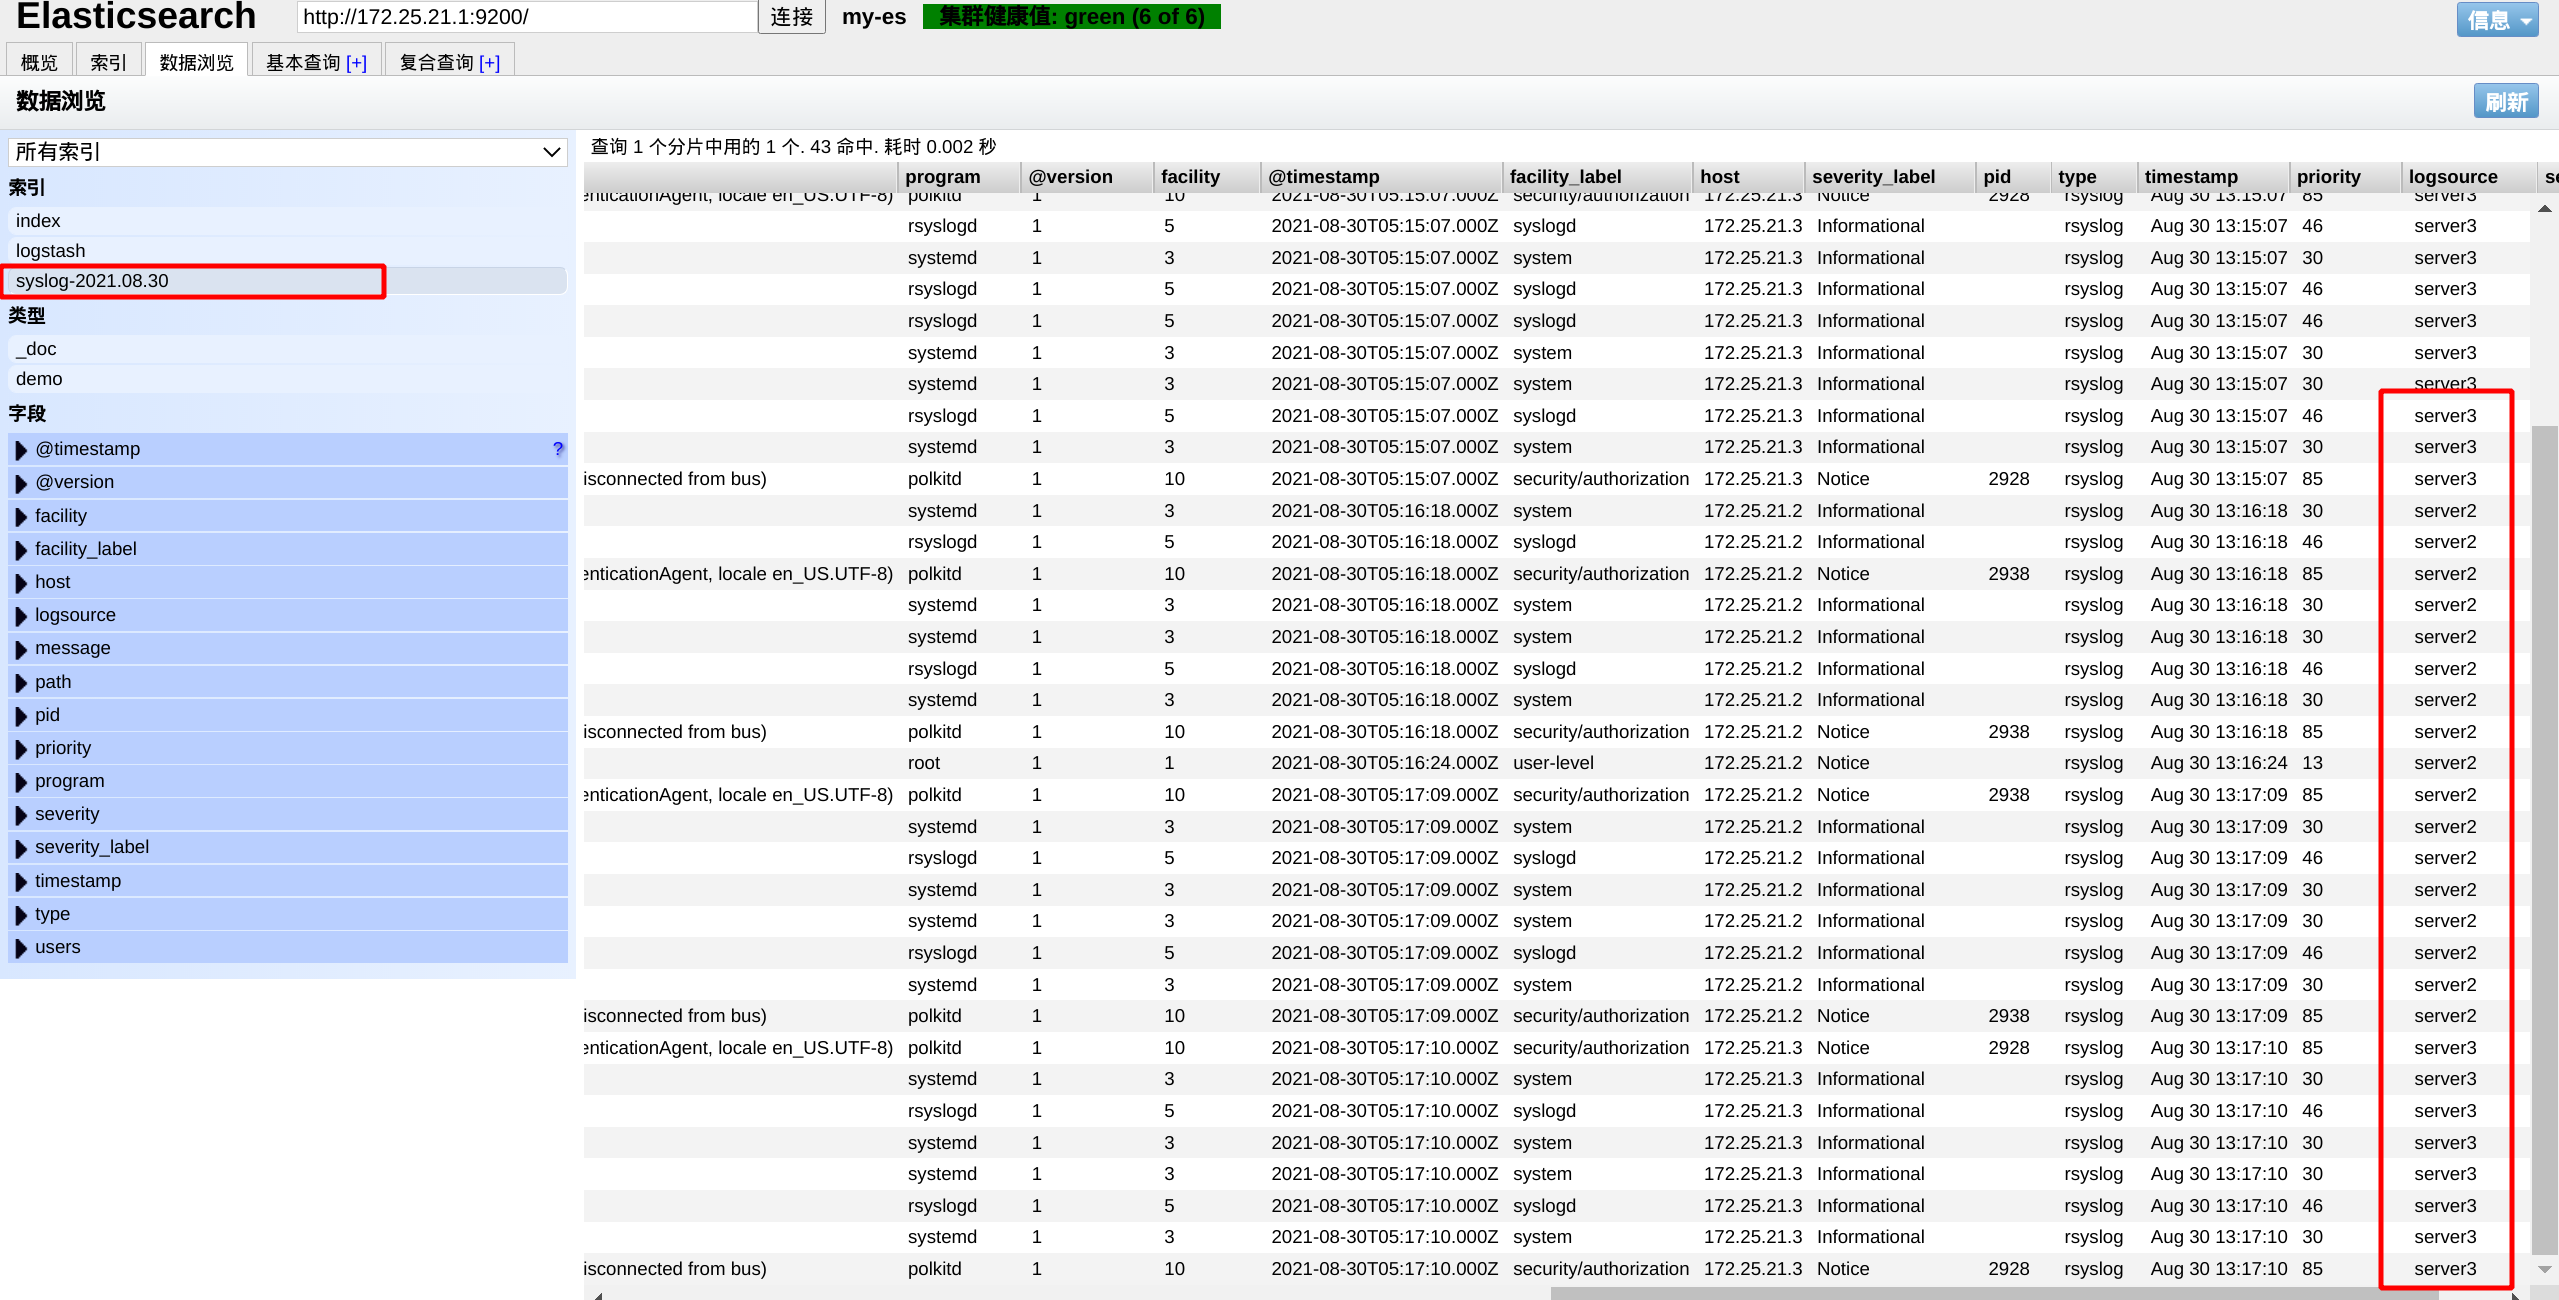Expand the @timestamp field arrow
The image size is (2559, 1300).
[x=21, y=450]
